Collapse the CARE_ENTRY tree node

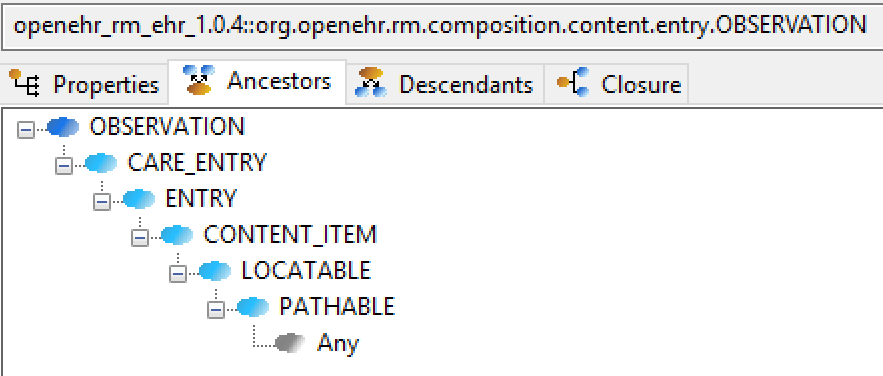(64, 166)
